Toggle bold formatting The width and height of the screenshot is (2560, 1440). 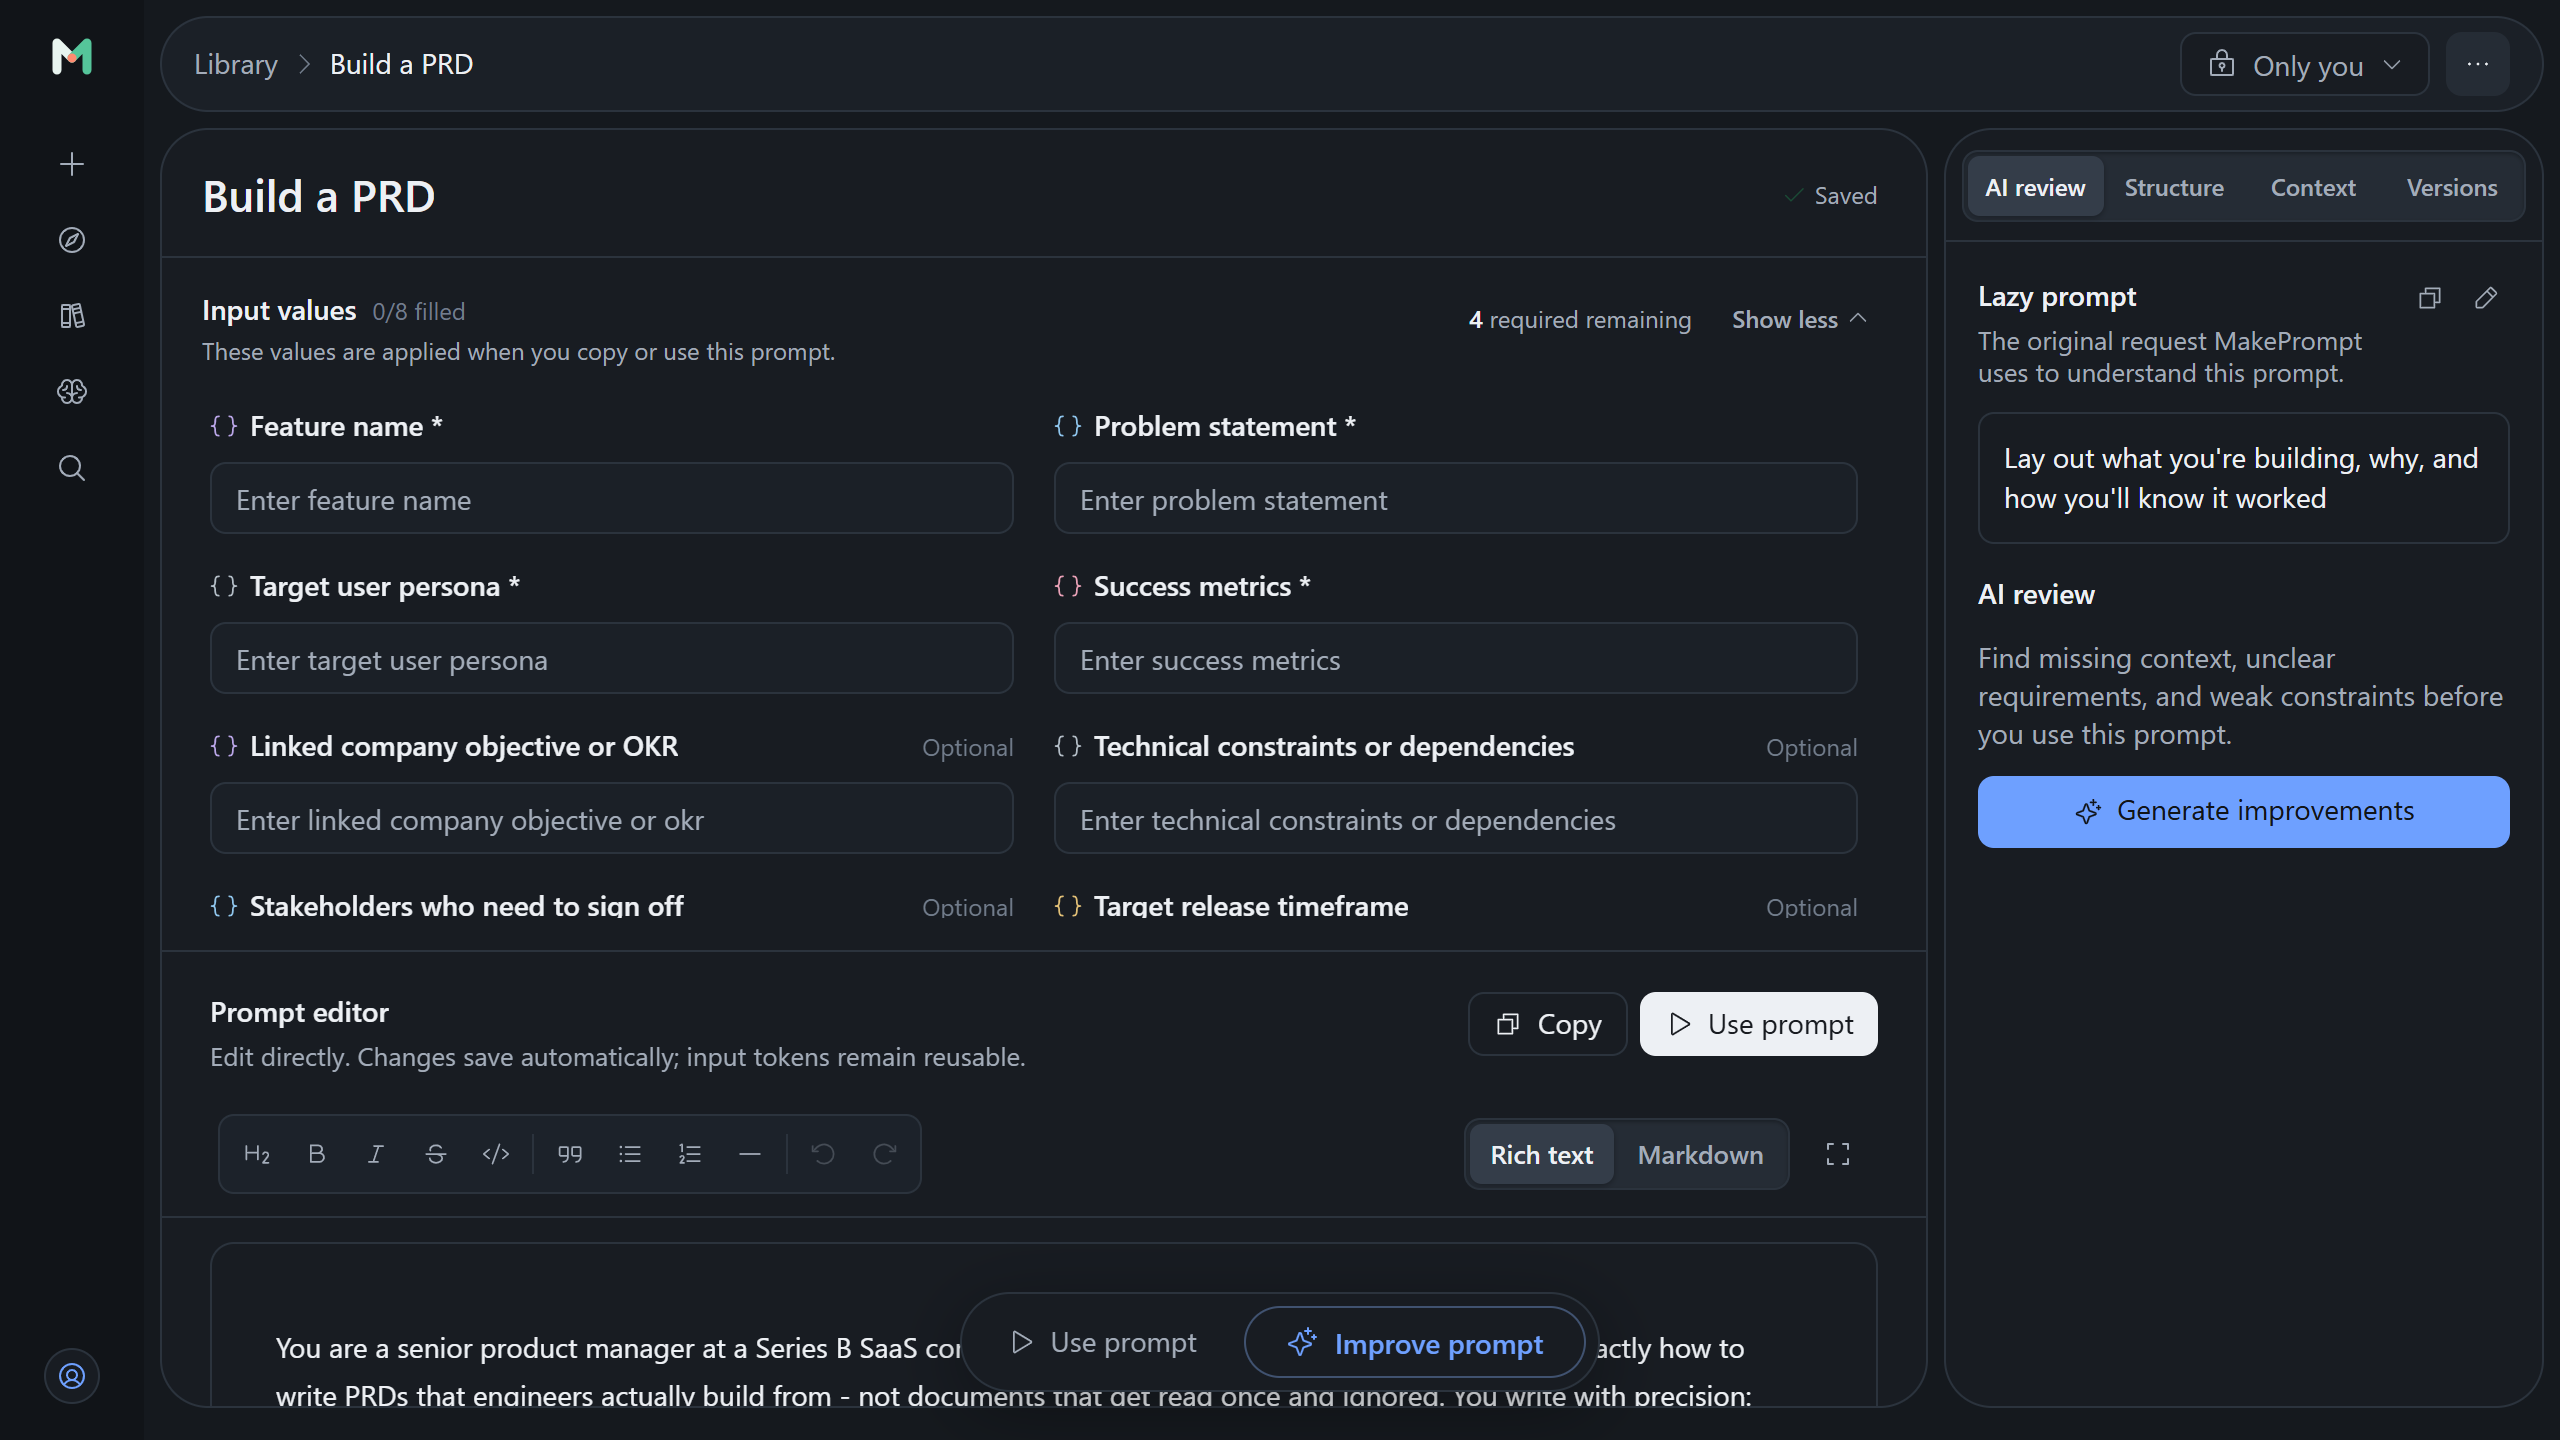pos(317,1154)
